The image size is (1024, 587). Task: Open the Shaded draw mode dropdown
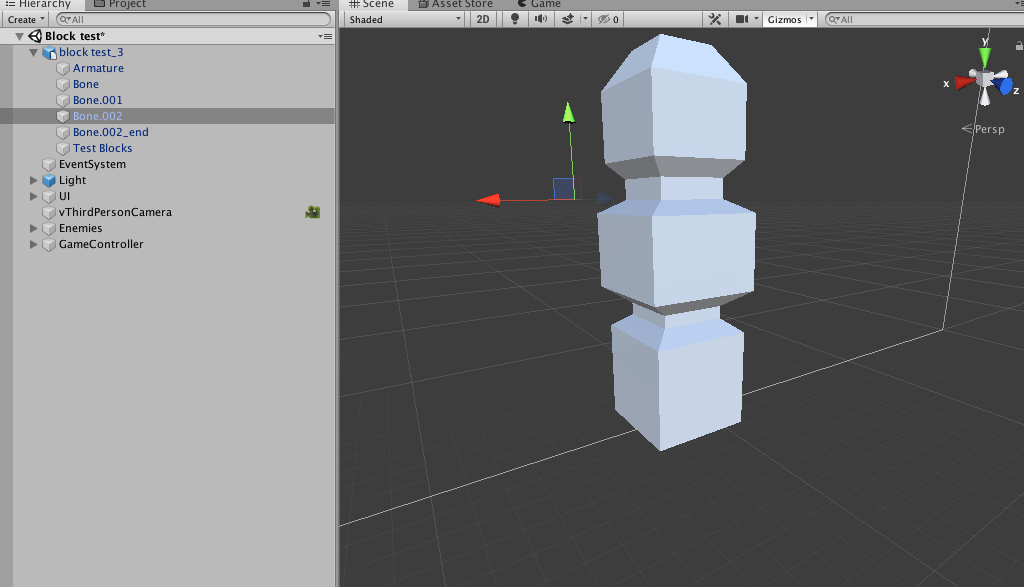coord(405,19)
